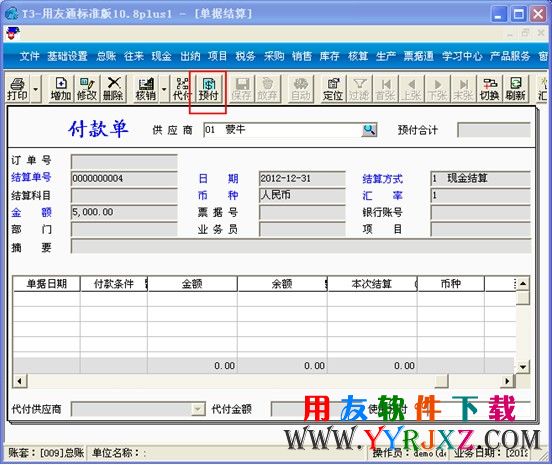This screenshot has height=465, width=552.
Task: Click the 单据日期 column header
Action: click(x=46, y=284)
